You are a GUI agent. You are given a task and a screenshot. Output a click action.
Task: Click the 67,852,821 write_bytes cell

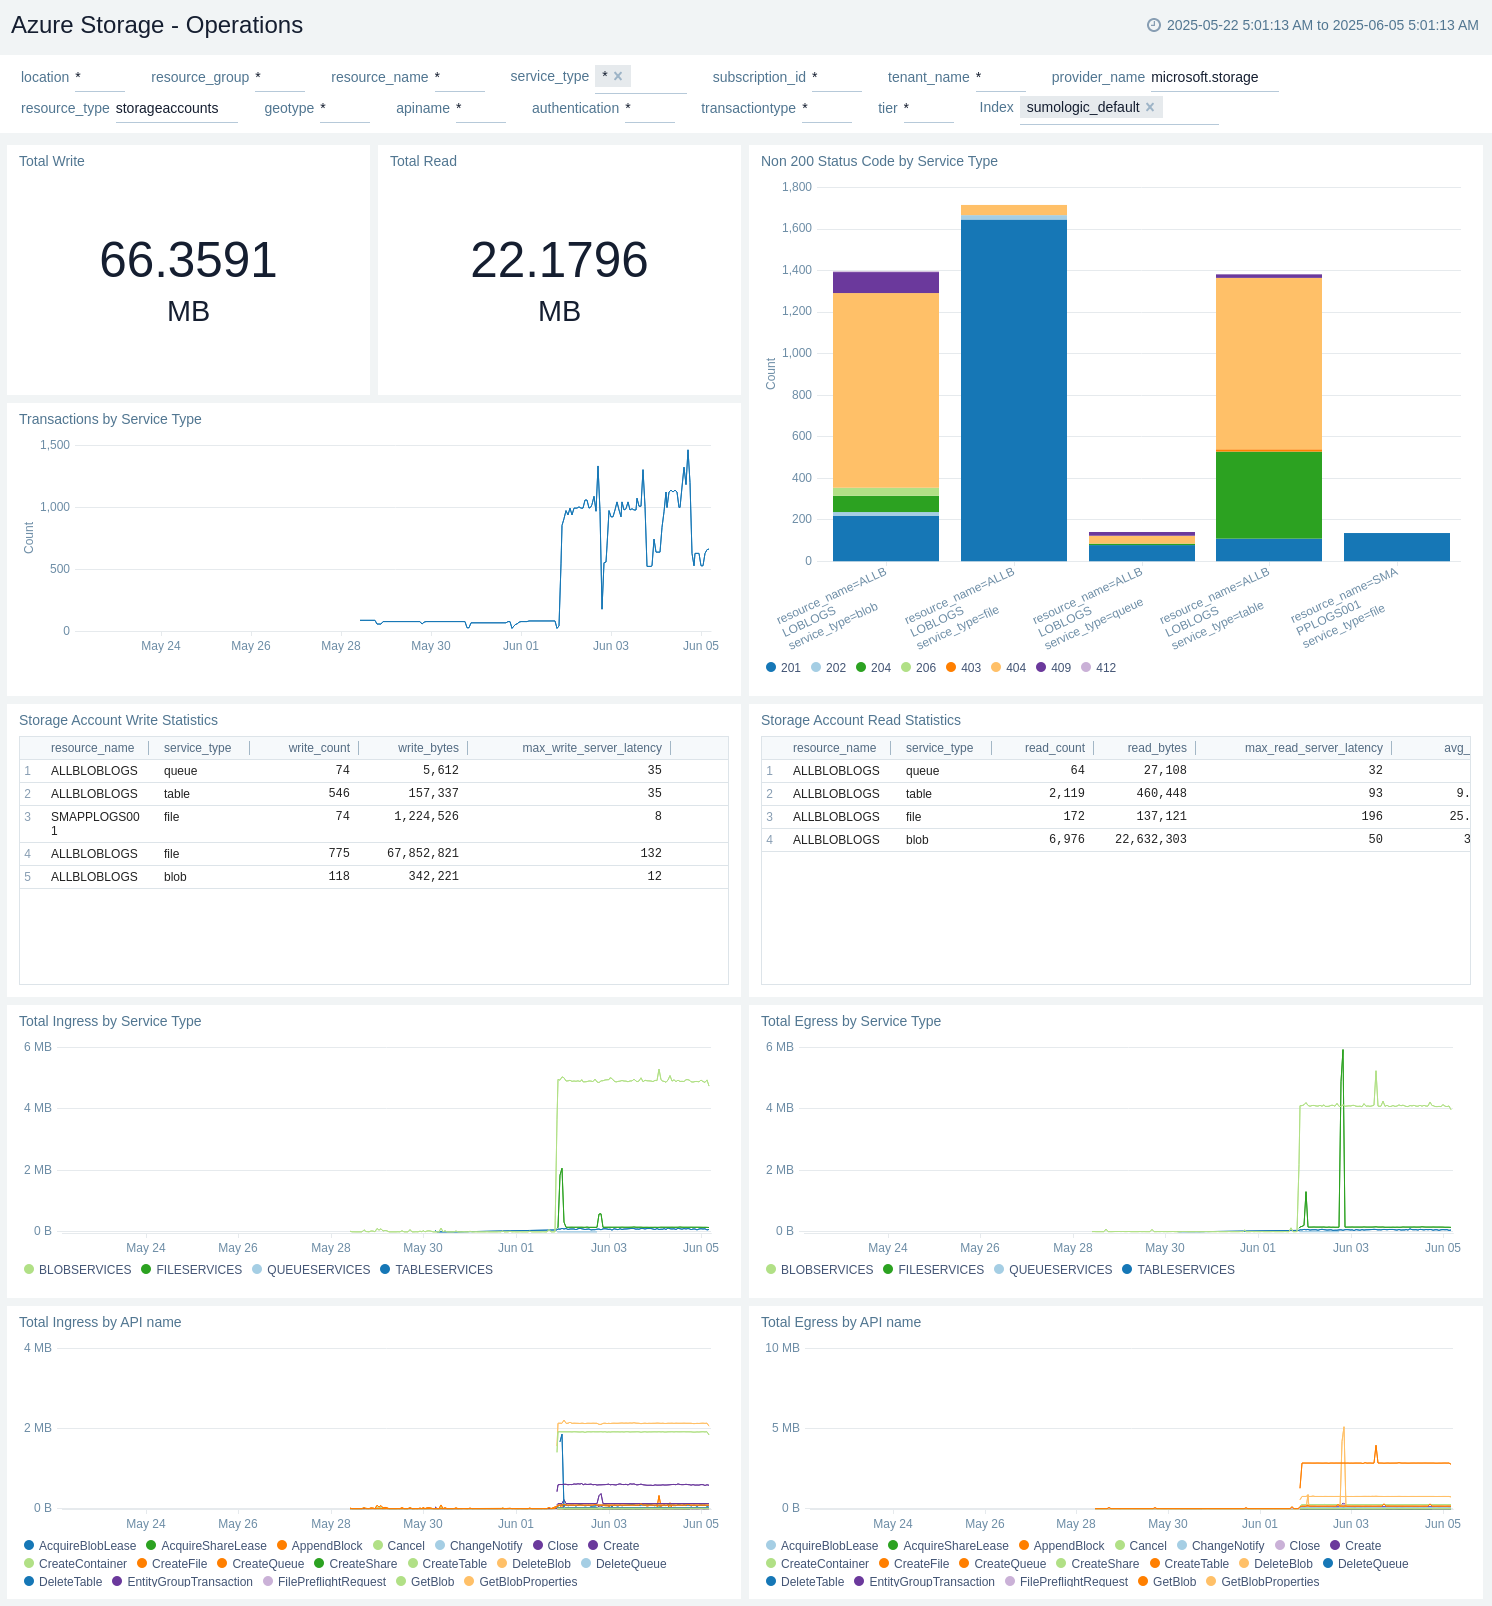(x=423, y=854)
